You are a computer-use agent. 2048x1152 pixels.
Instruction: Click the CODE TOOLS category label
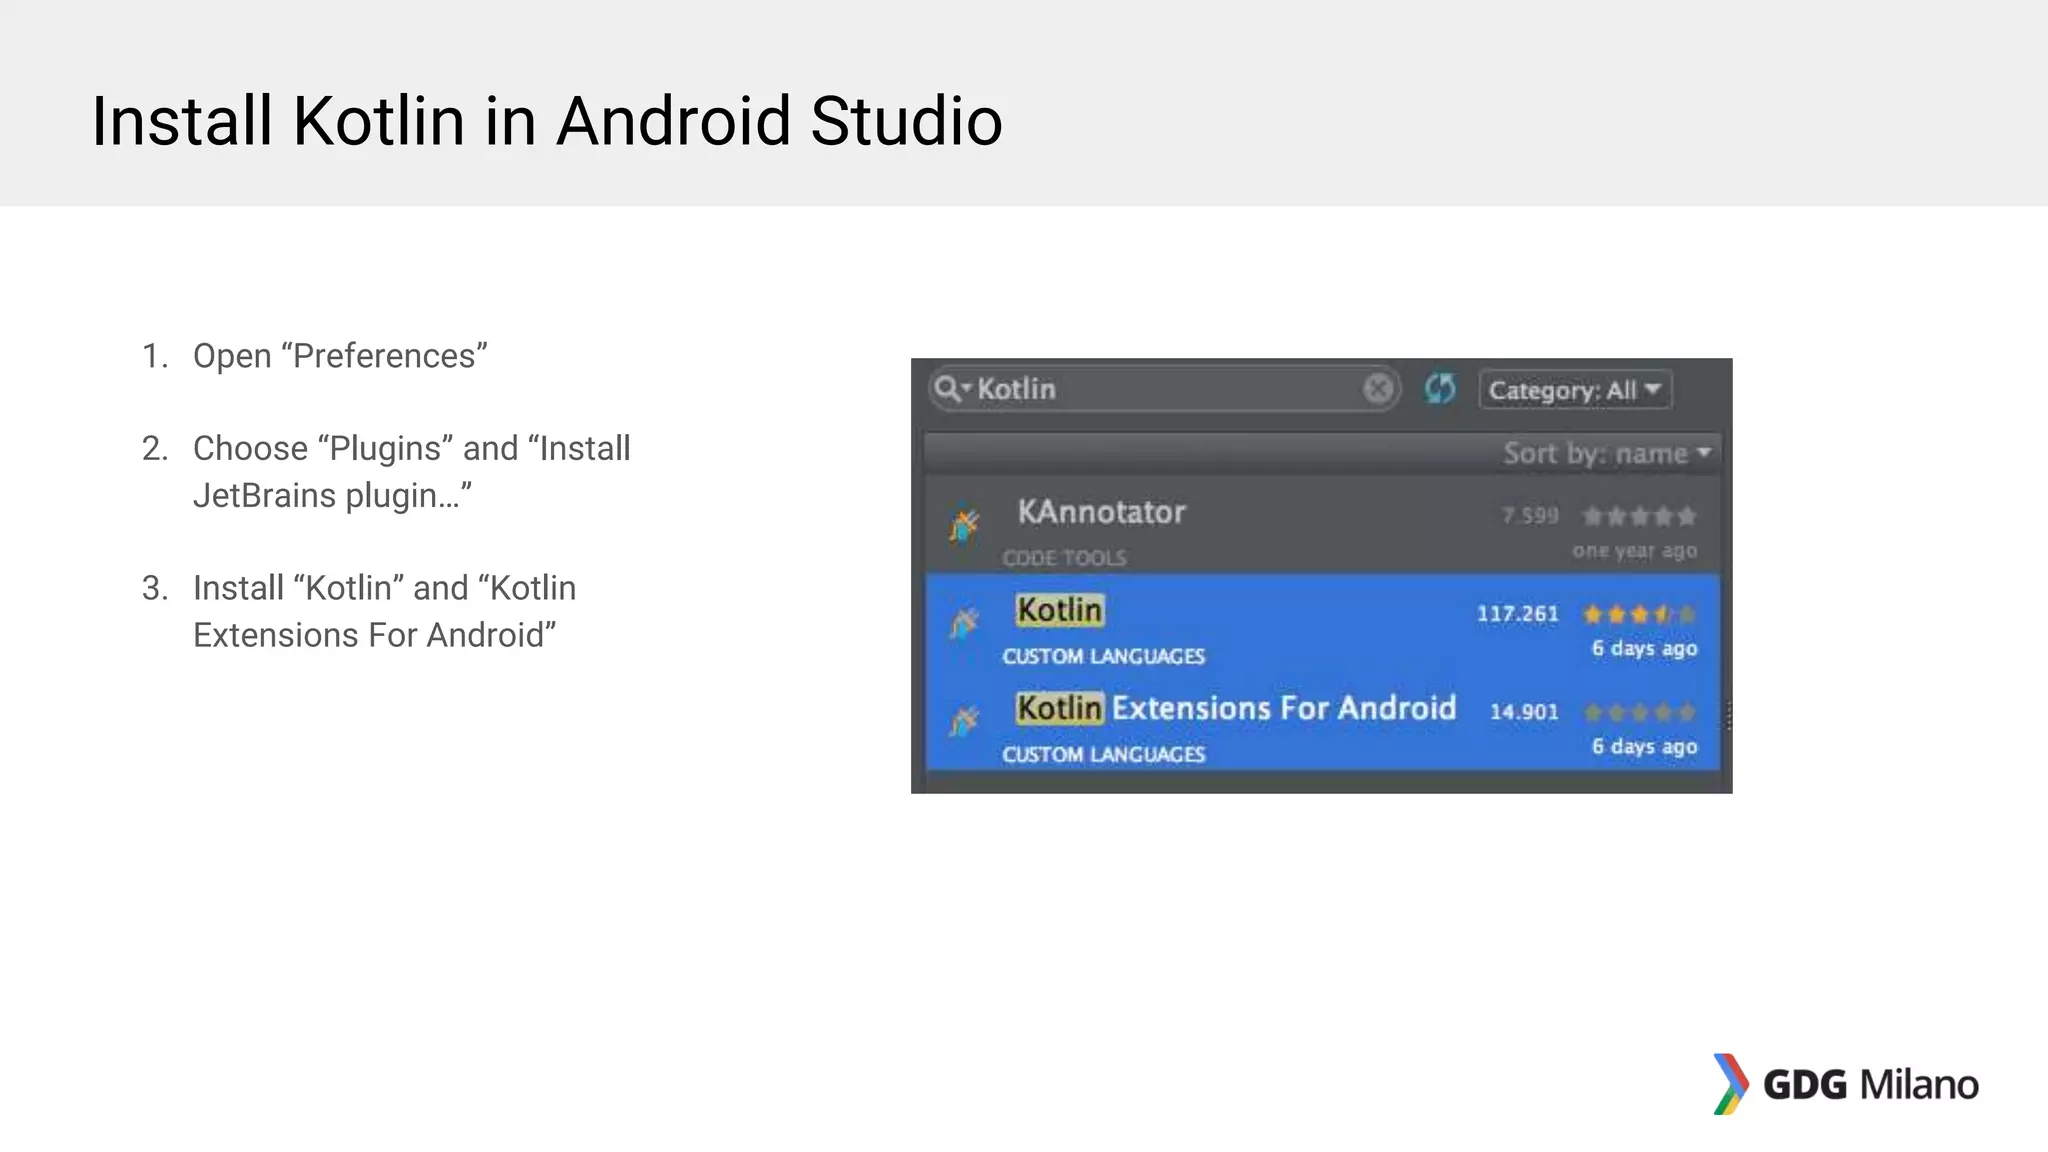[1064, 558]
